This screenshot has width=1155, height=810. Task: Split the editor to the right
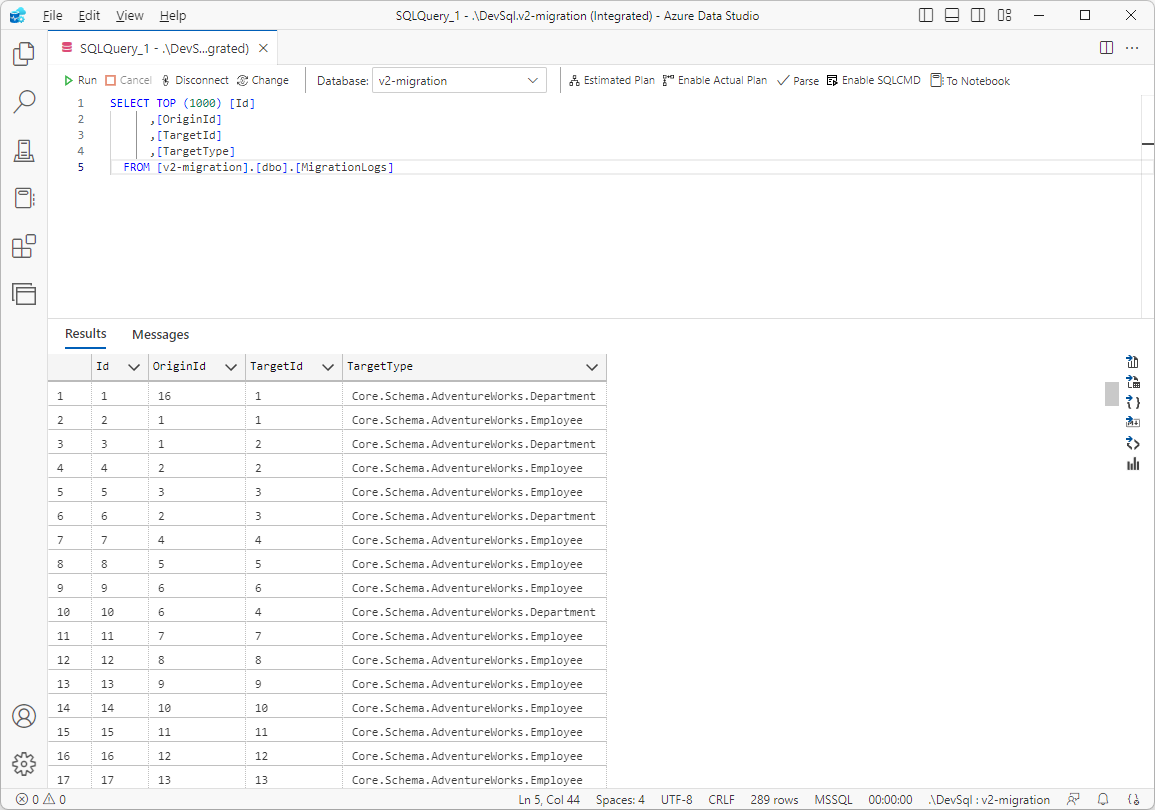1106,48
